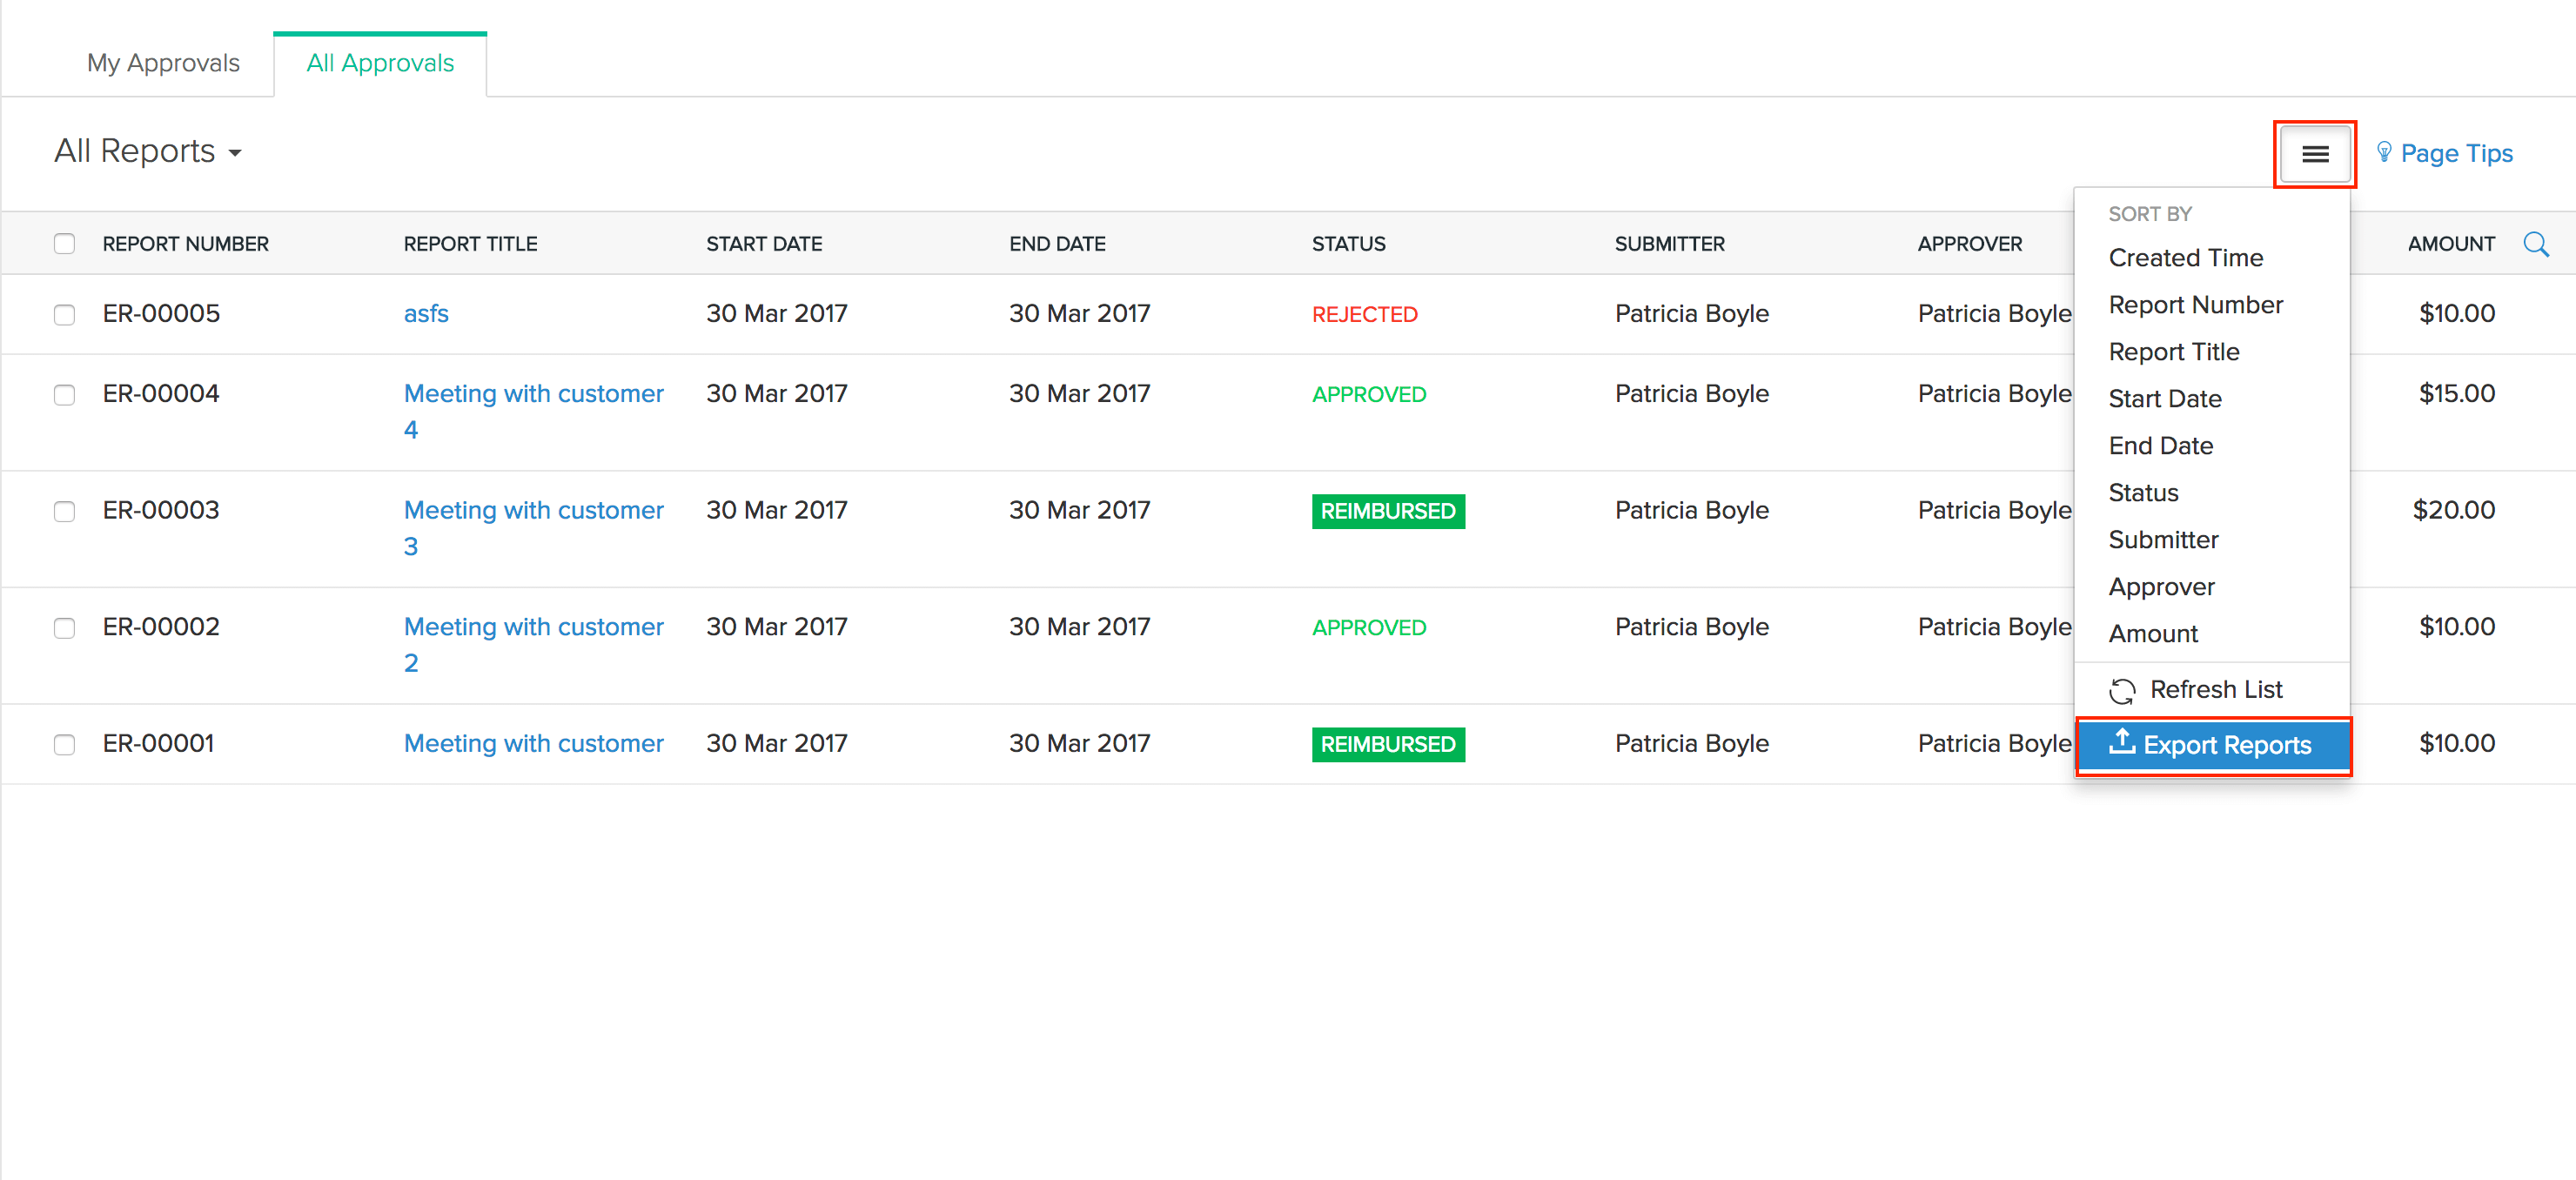Check the checkbox for report ER-00003
The width and height of the screenshot is (2576, 1180).
(64, 511)
